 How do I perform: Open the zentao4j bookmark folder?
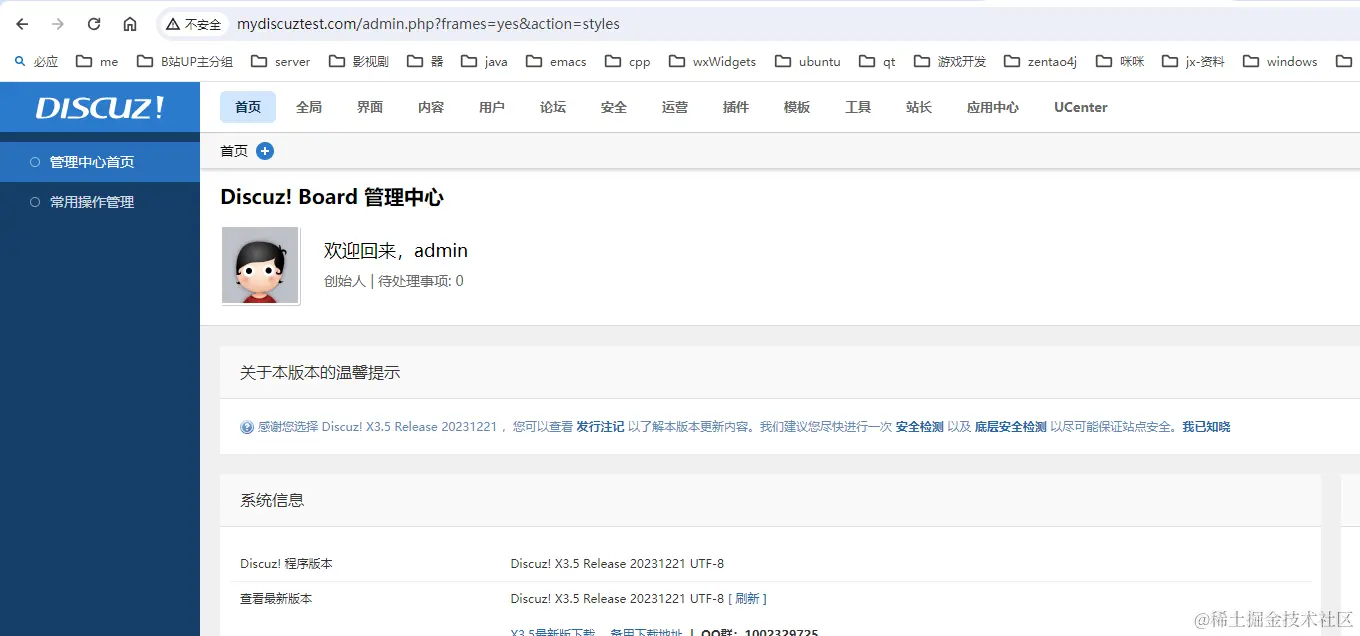[x=1041, y=61]
